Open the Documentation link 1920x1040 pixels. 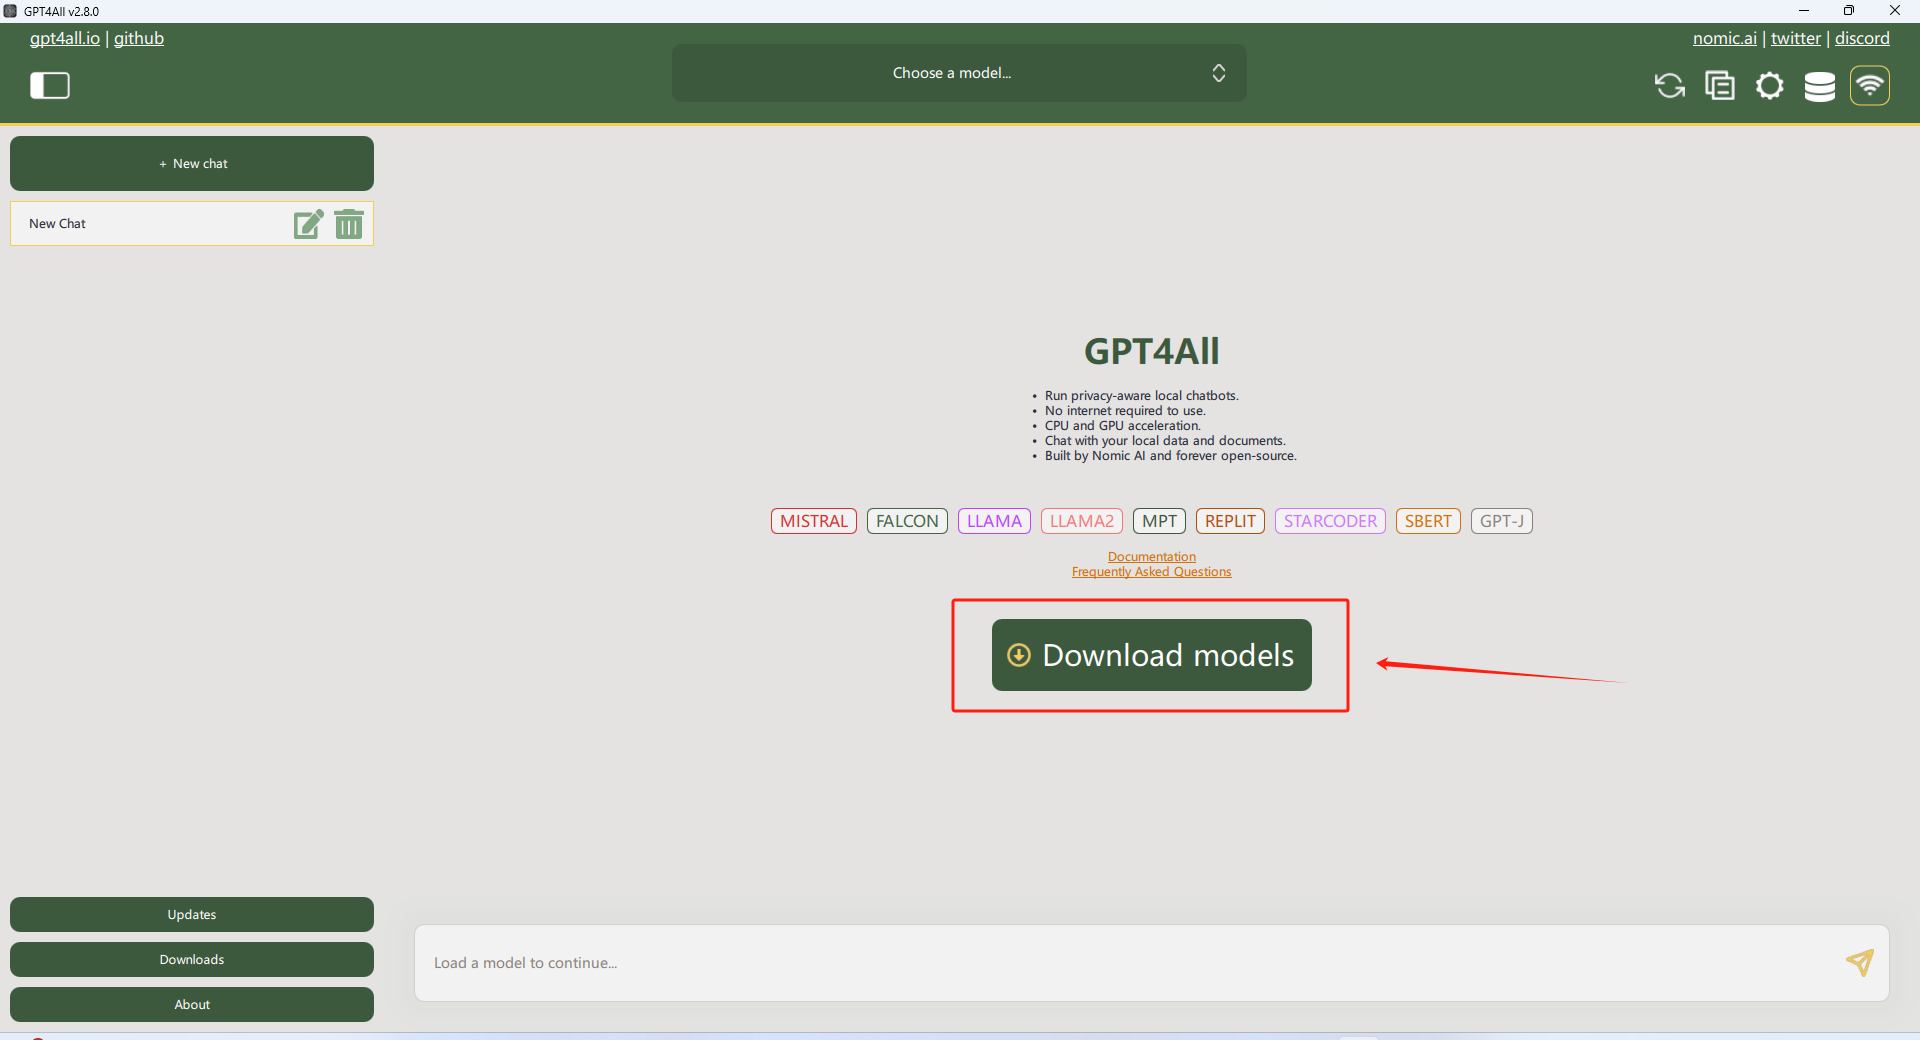pyautogui.click(x=1152, y=557)
